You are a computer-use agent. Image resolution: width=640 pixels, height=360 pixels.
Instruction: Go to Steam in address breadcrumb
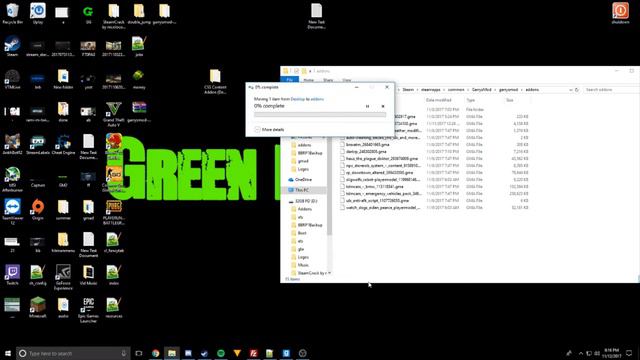click(408, 89)
